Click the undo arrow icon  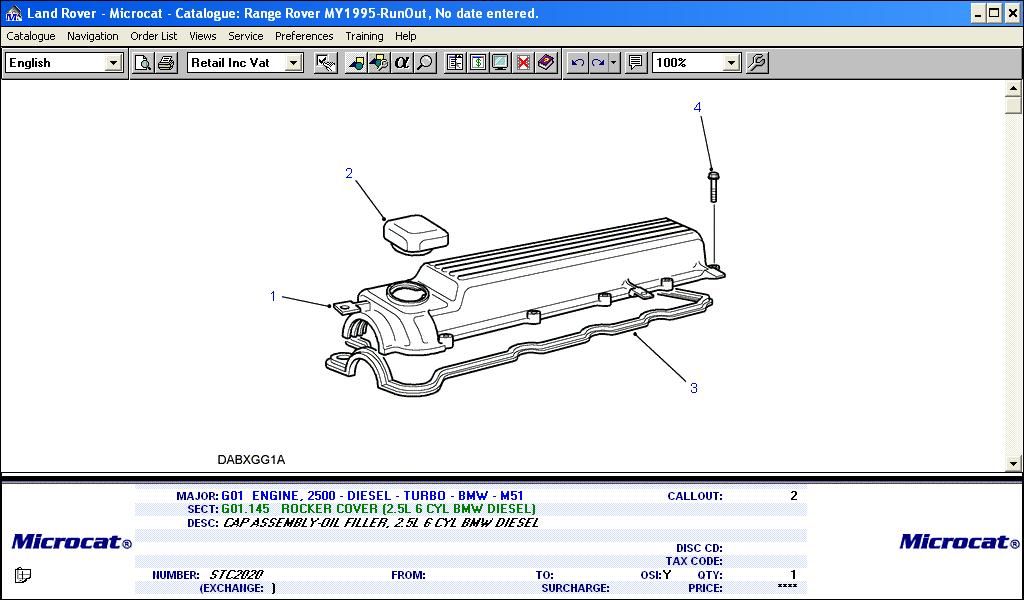577,63
